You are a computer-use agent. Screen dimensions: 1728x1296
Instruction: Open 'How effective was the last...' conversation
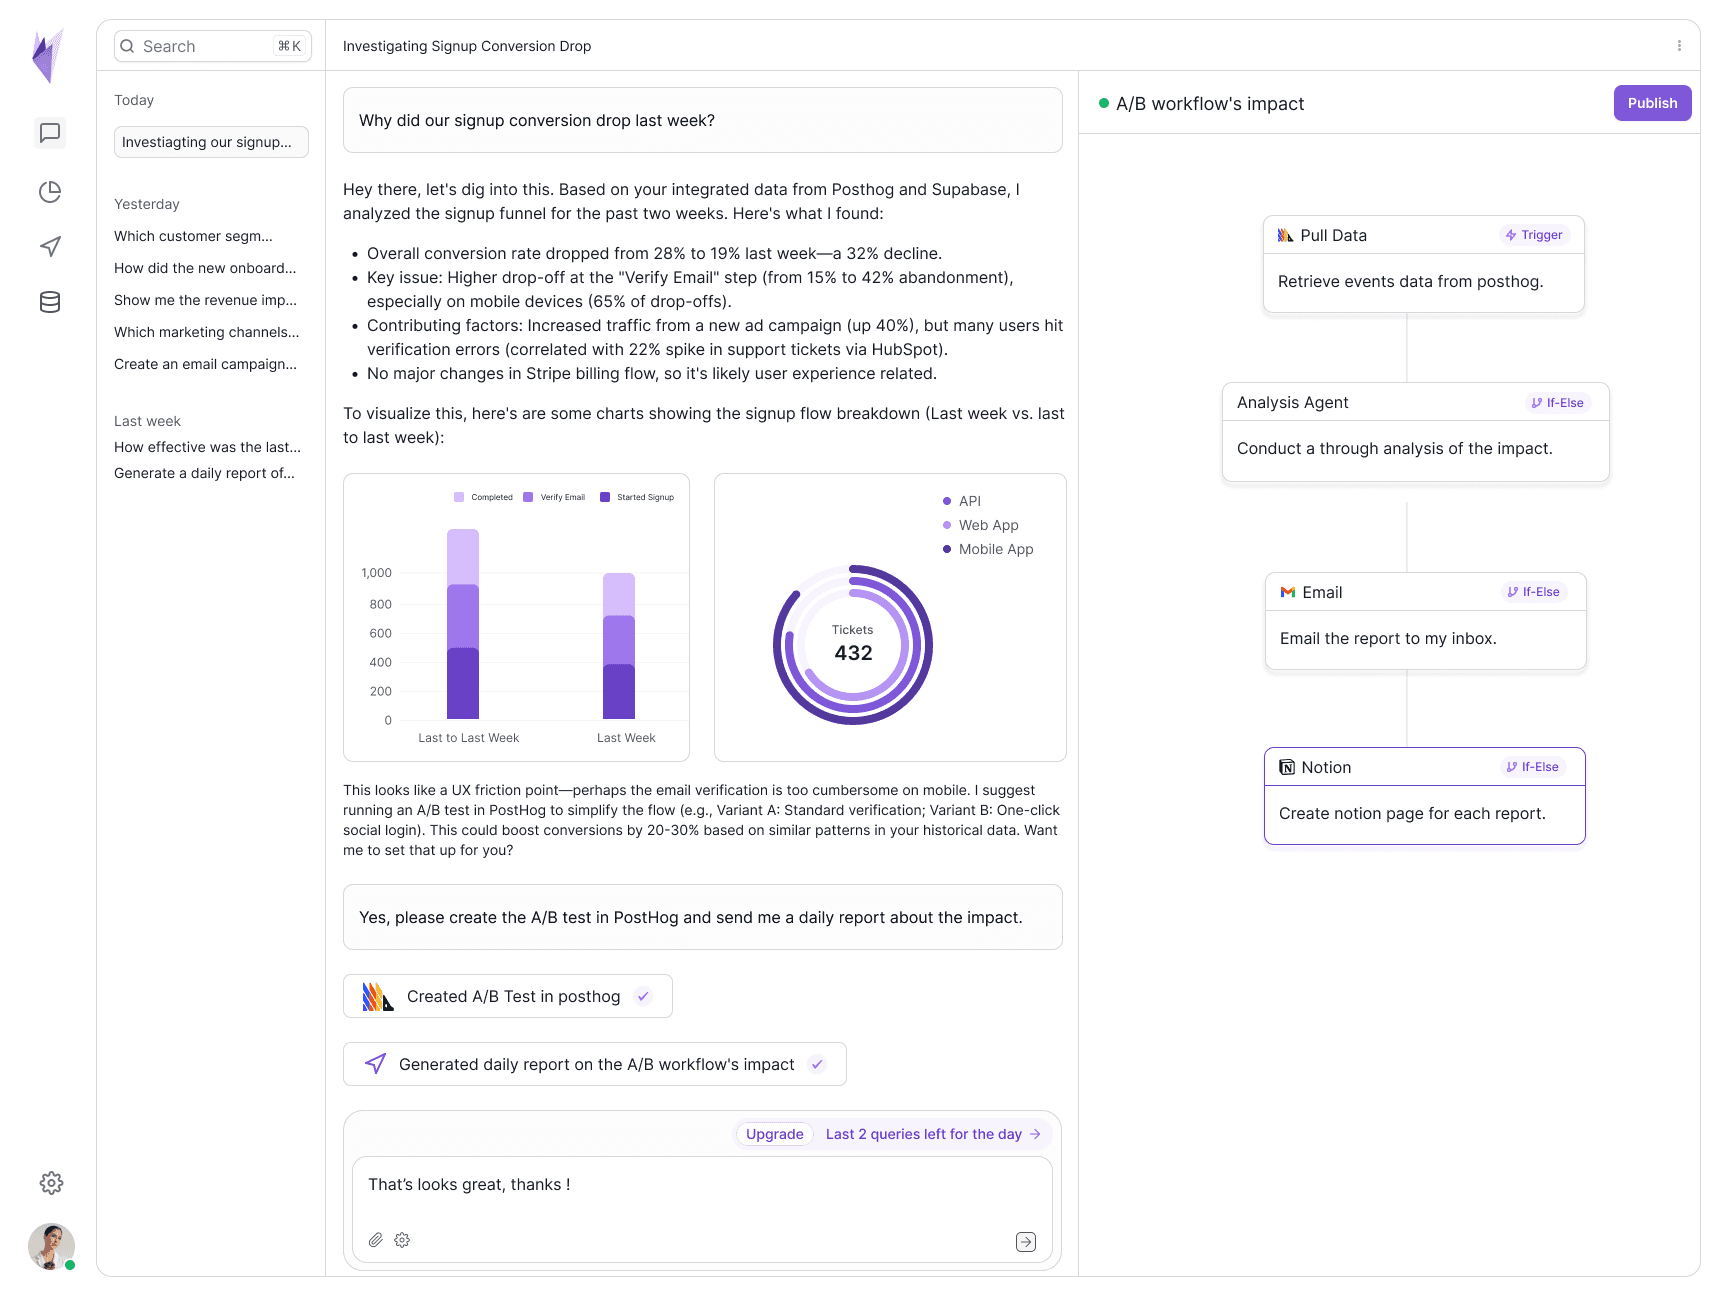tap(207, 447)
